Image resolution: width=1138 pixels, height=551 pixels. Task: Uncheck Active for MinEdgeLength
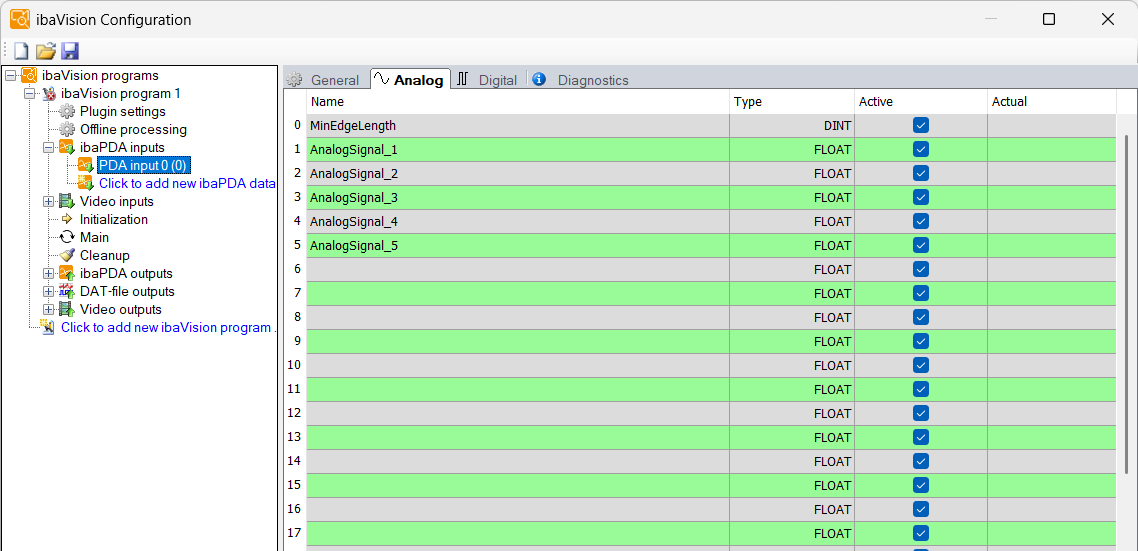pyautogui.click(x=921, y=126)
